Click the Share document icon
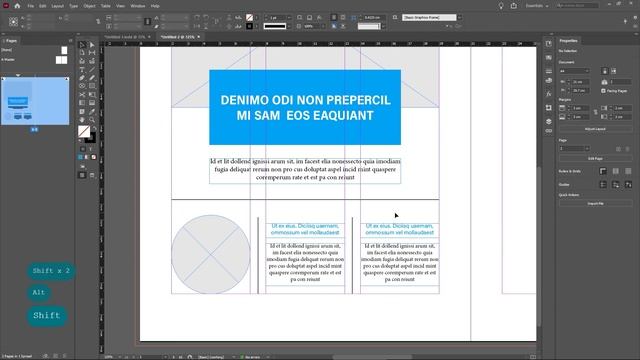The image size is (640, 360). pos(513,6)
